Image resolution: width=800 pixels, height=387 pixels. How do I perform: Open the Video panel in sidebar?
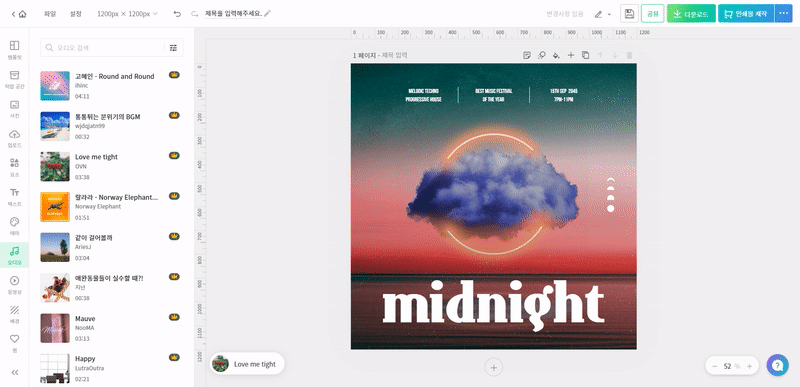14,284
